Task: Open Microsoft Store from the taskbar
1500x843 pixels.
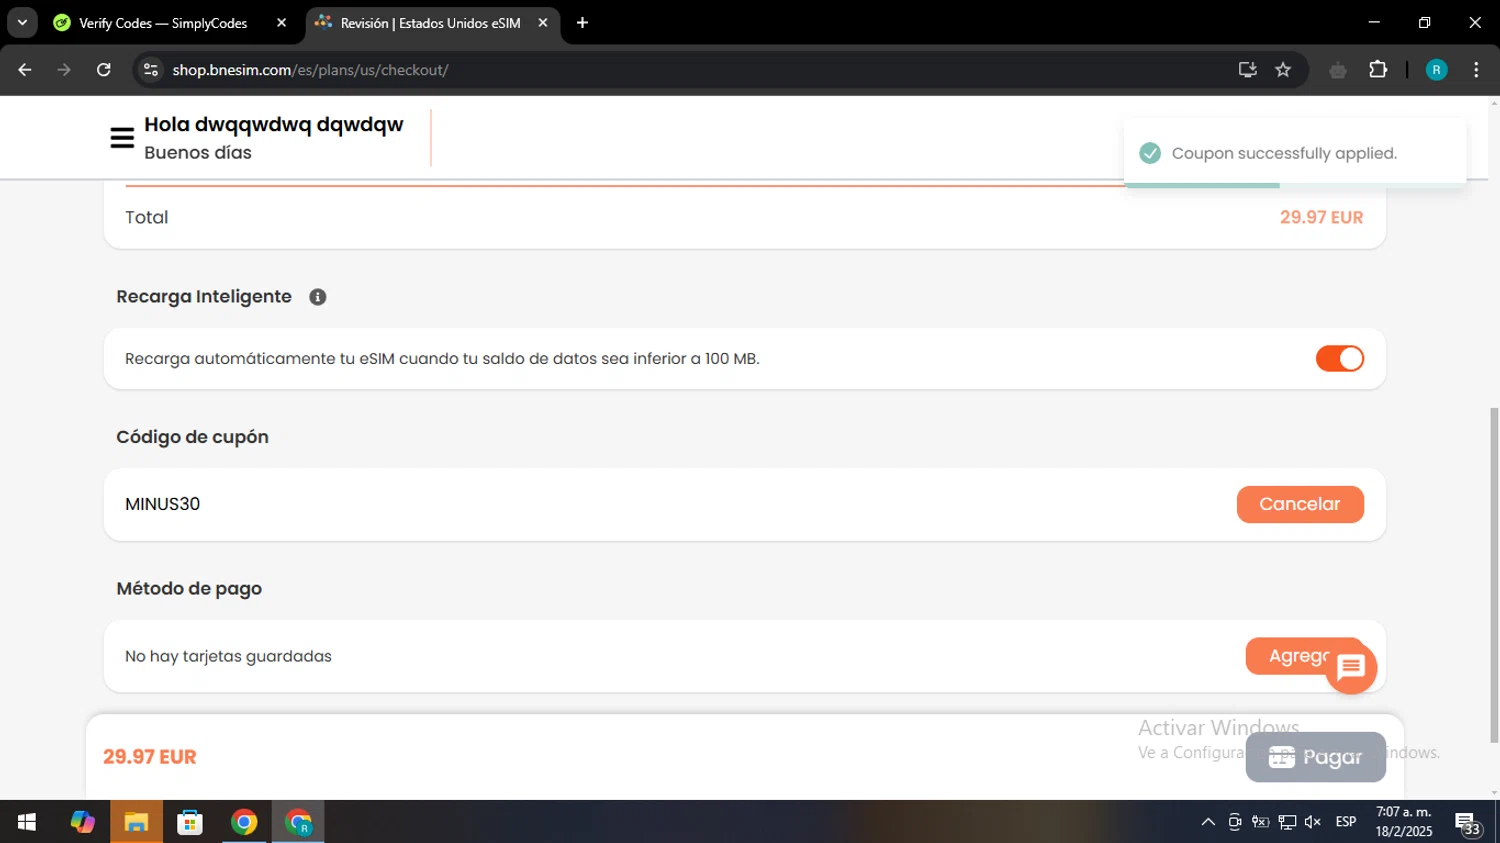Action: (190, 822)
